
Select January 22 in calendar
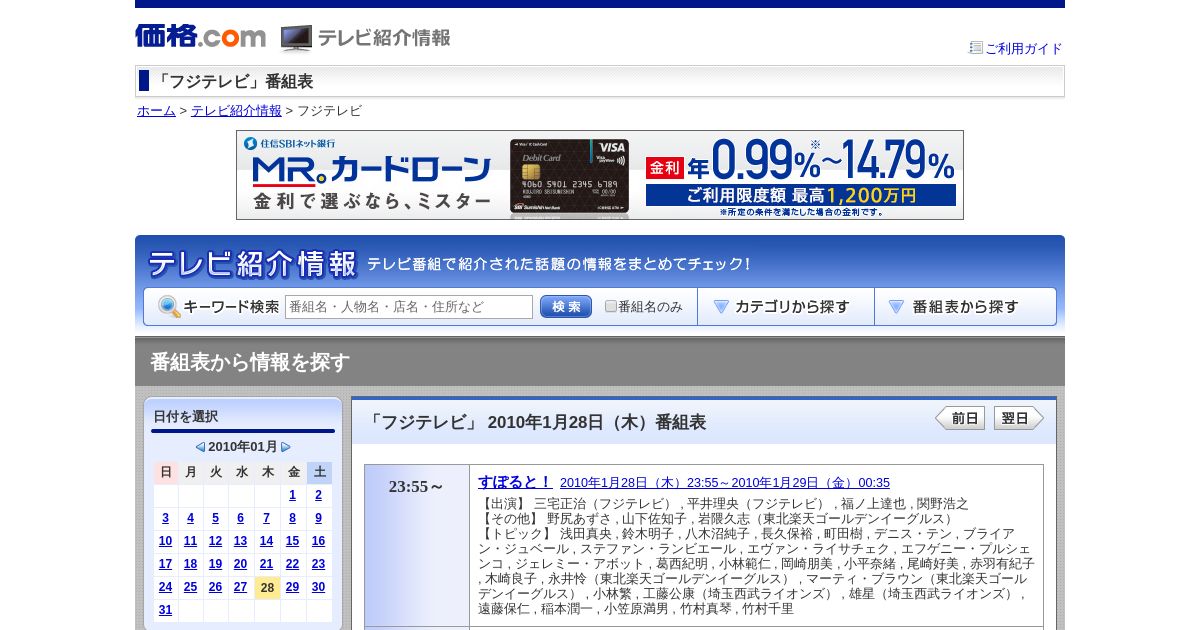coord(292,564)
